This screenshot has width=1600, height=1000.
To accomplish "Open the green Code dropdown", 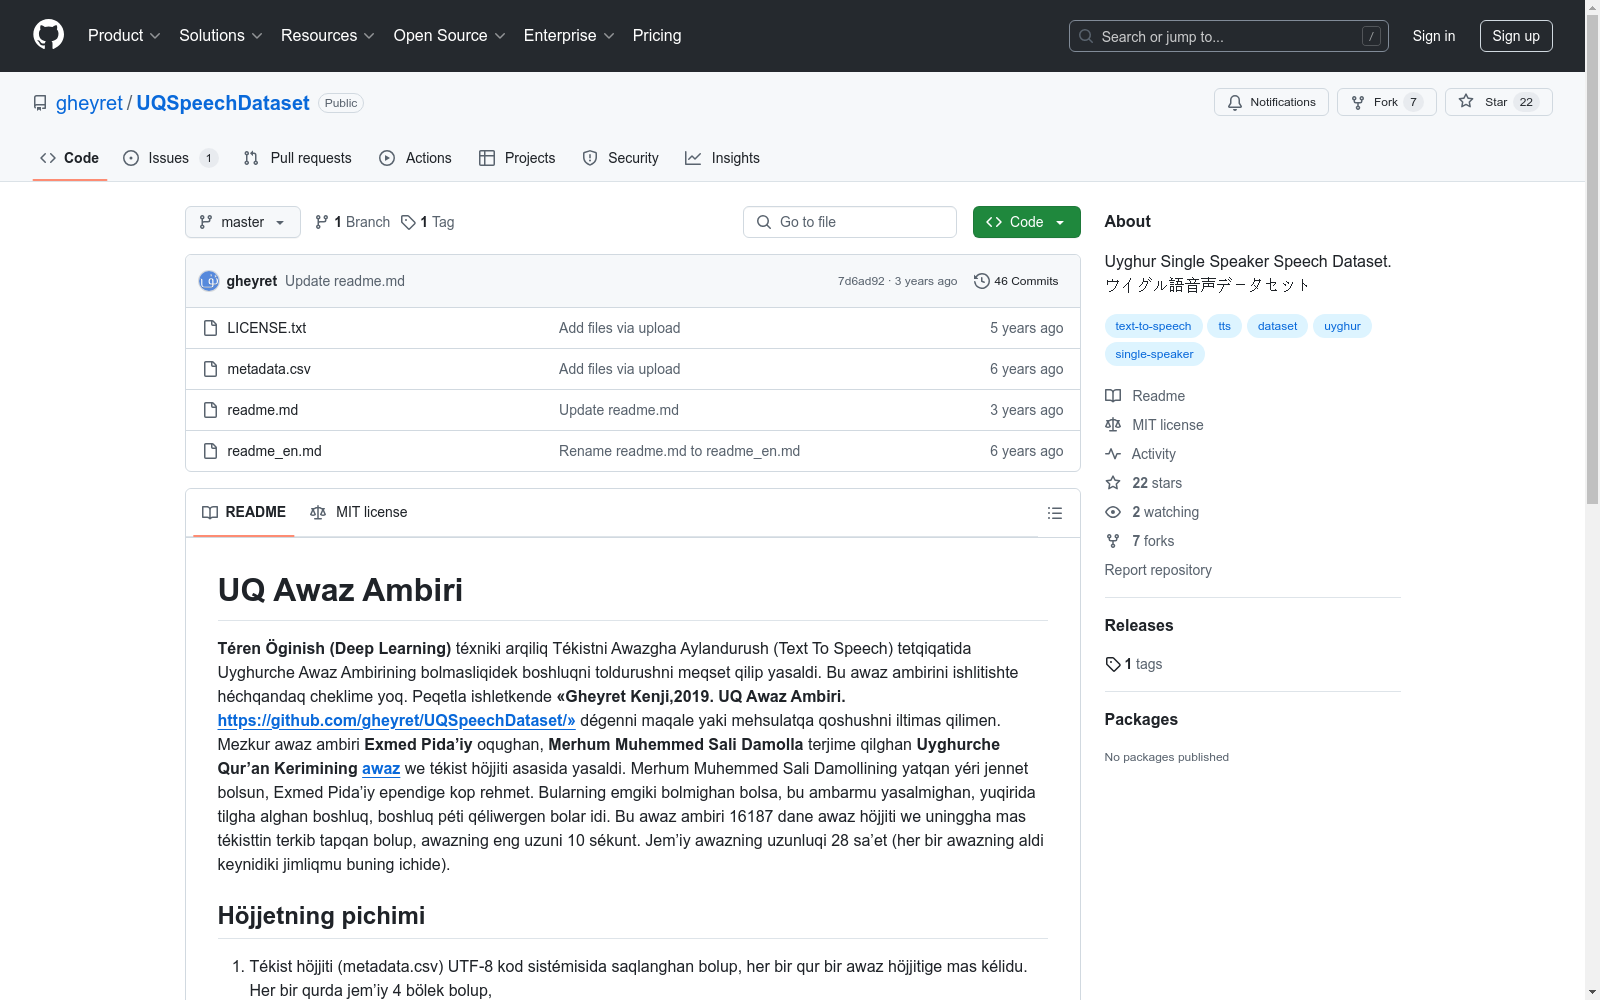I will [1026, 222].
